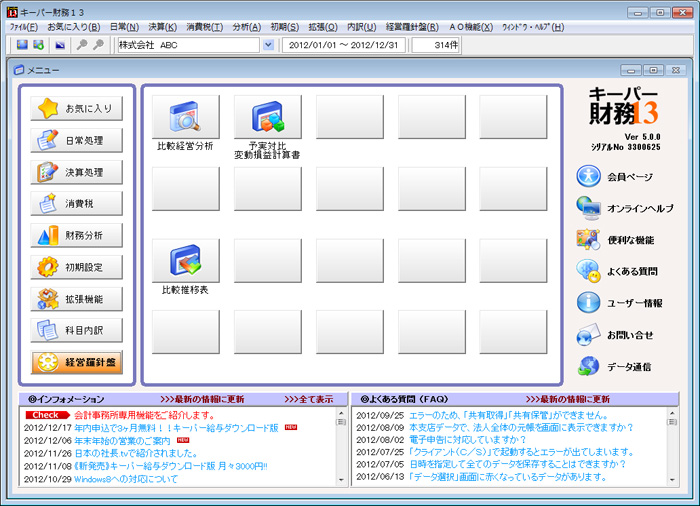Open オンラインヘルプ icon
700x506 pixels.
588,208
